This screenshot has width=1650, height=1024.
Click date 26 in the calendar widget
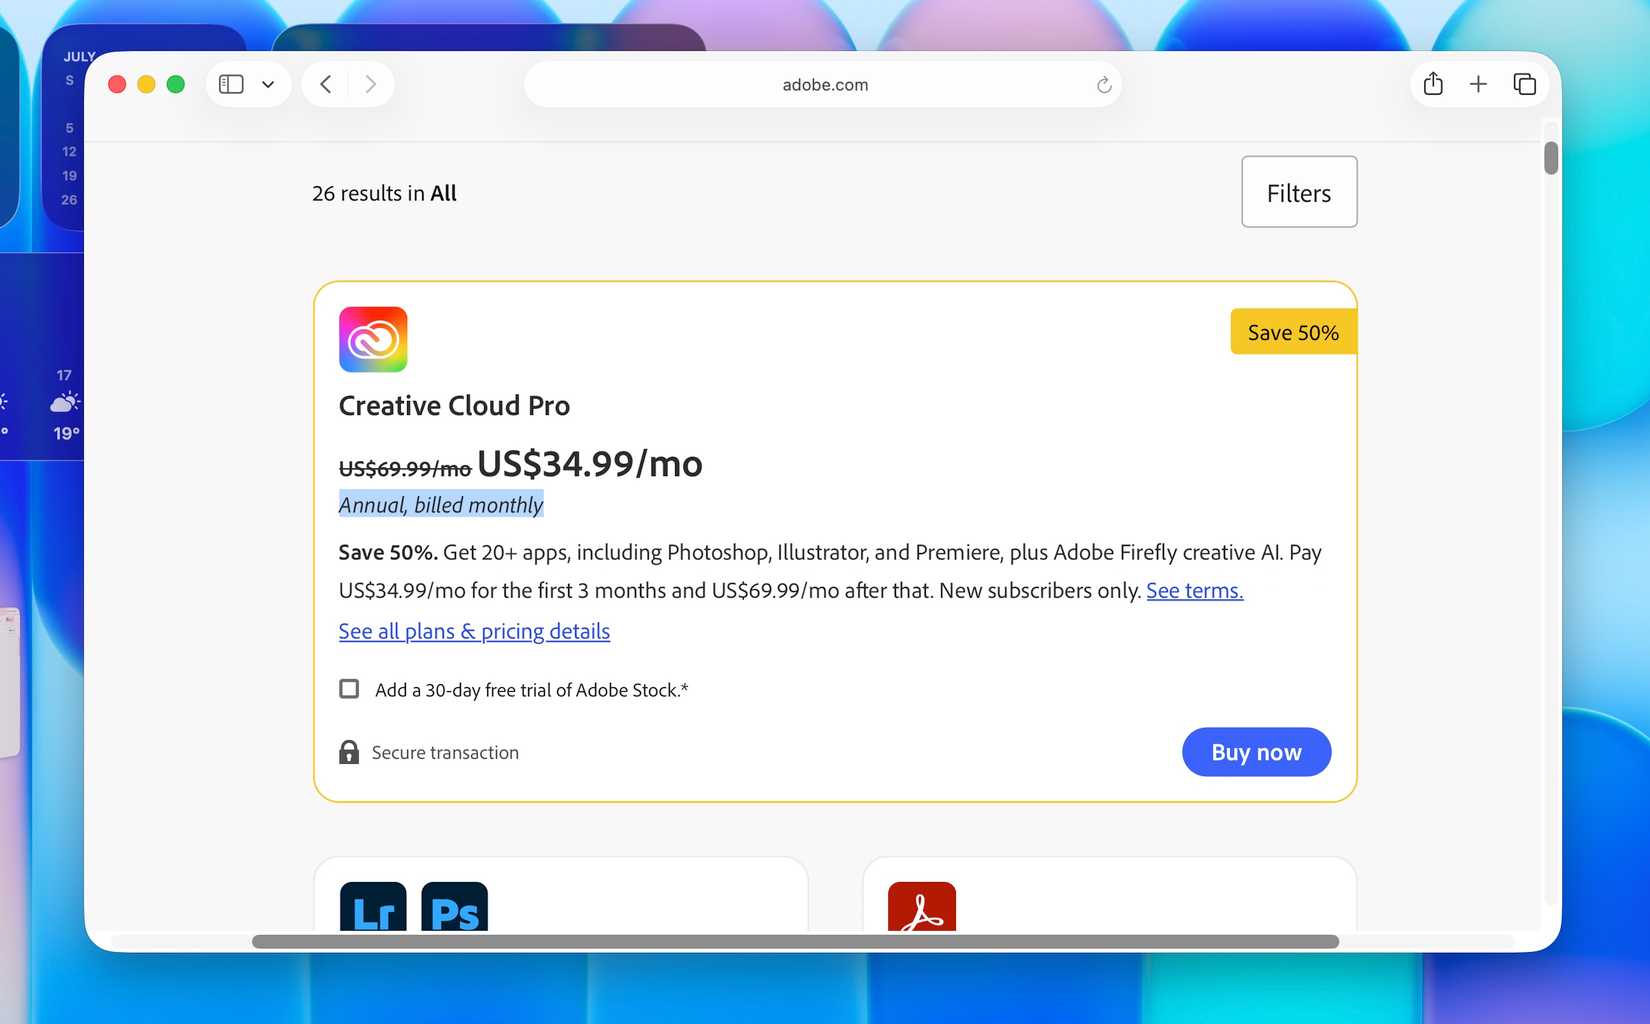coord(69,200)
